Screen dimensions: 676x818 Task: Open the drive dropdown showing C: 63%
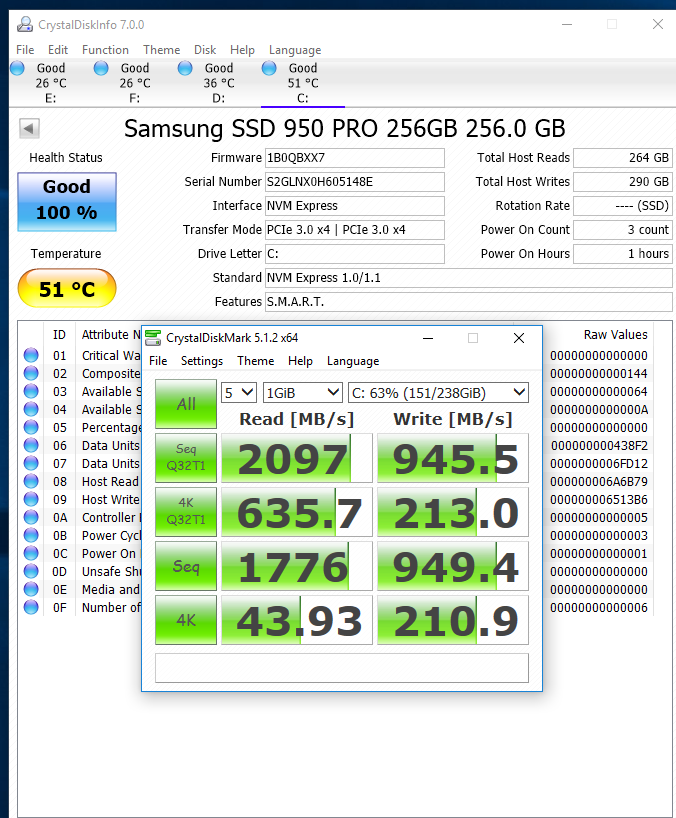438,393
